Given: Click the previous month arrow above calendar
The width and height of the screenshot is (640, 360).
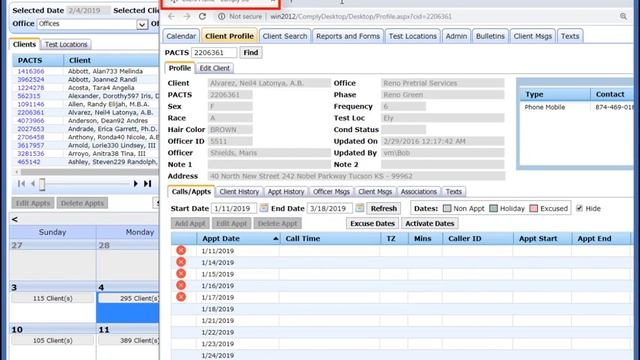Looking at the screenshot, I should [x=15, y=220].
